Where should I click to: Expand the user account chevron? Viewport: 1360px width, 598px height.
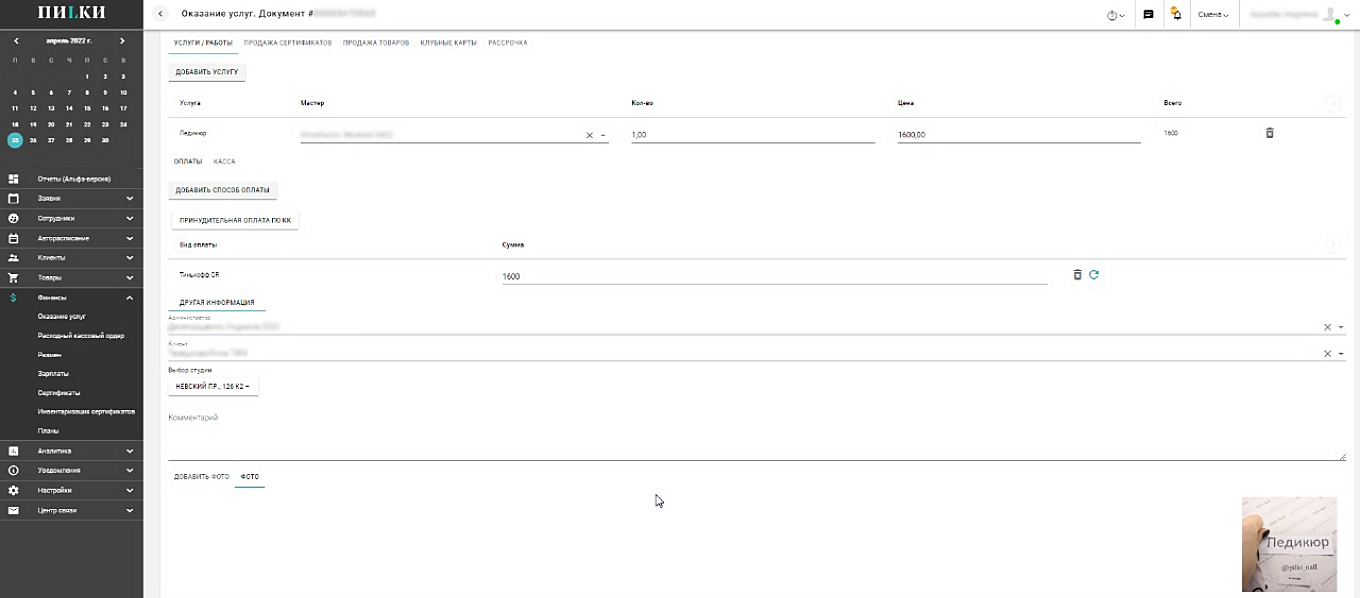[x=1348, y=15]
